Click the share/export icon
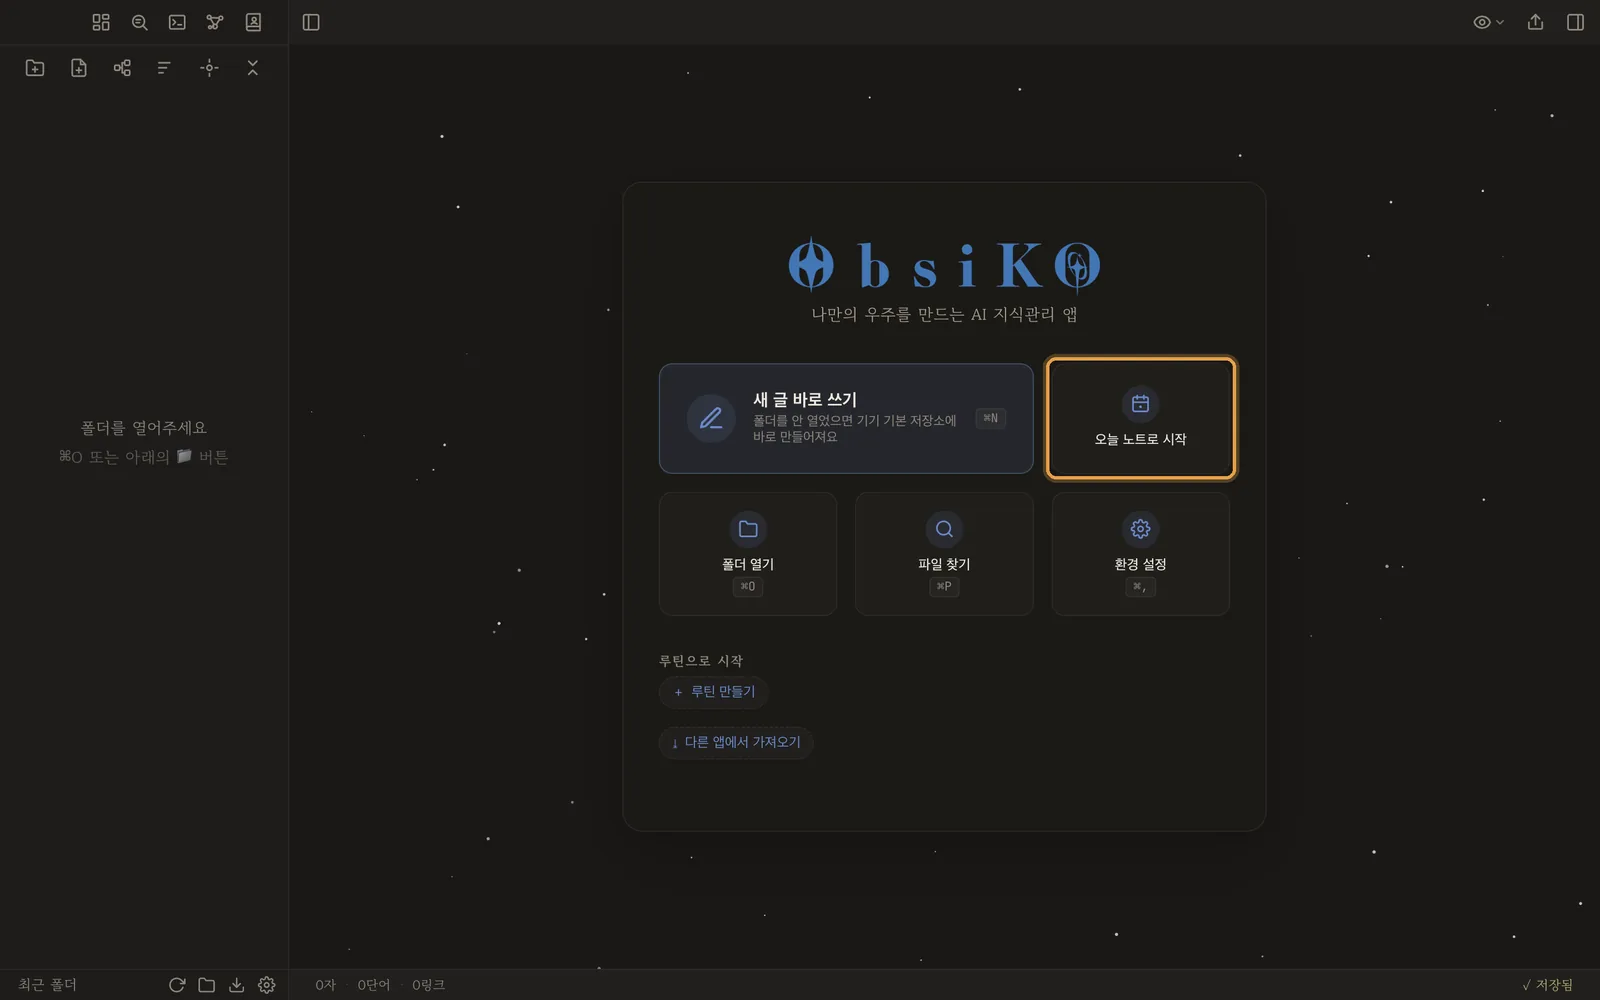 [1535, 22]
